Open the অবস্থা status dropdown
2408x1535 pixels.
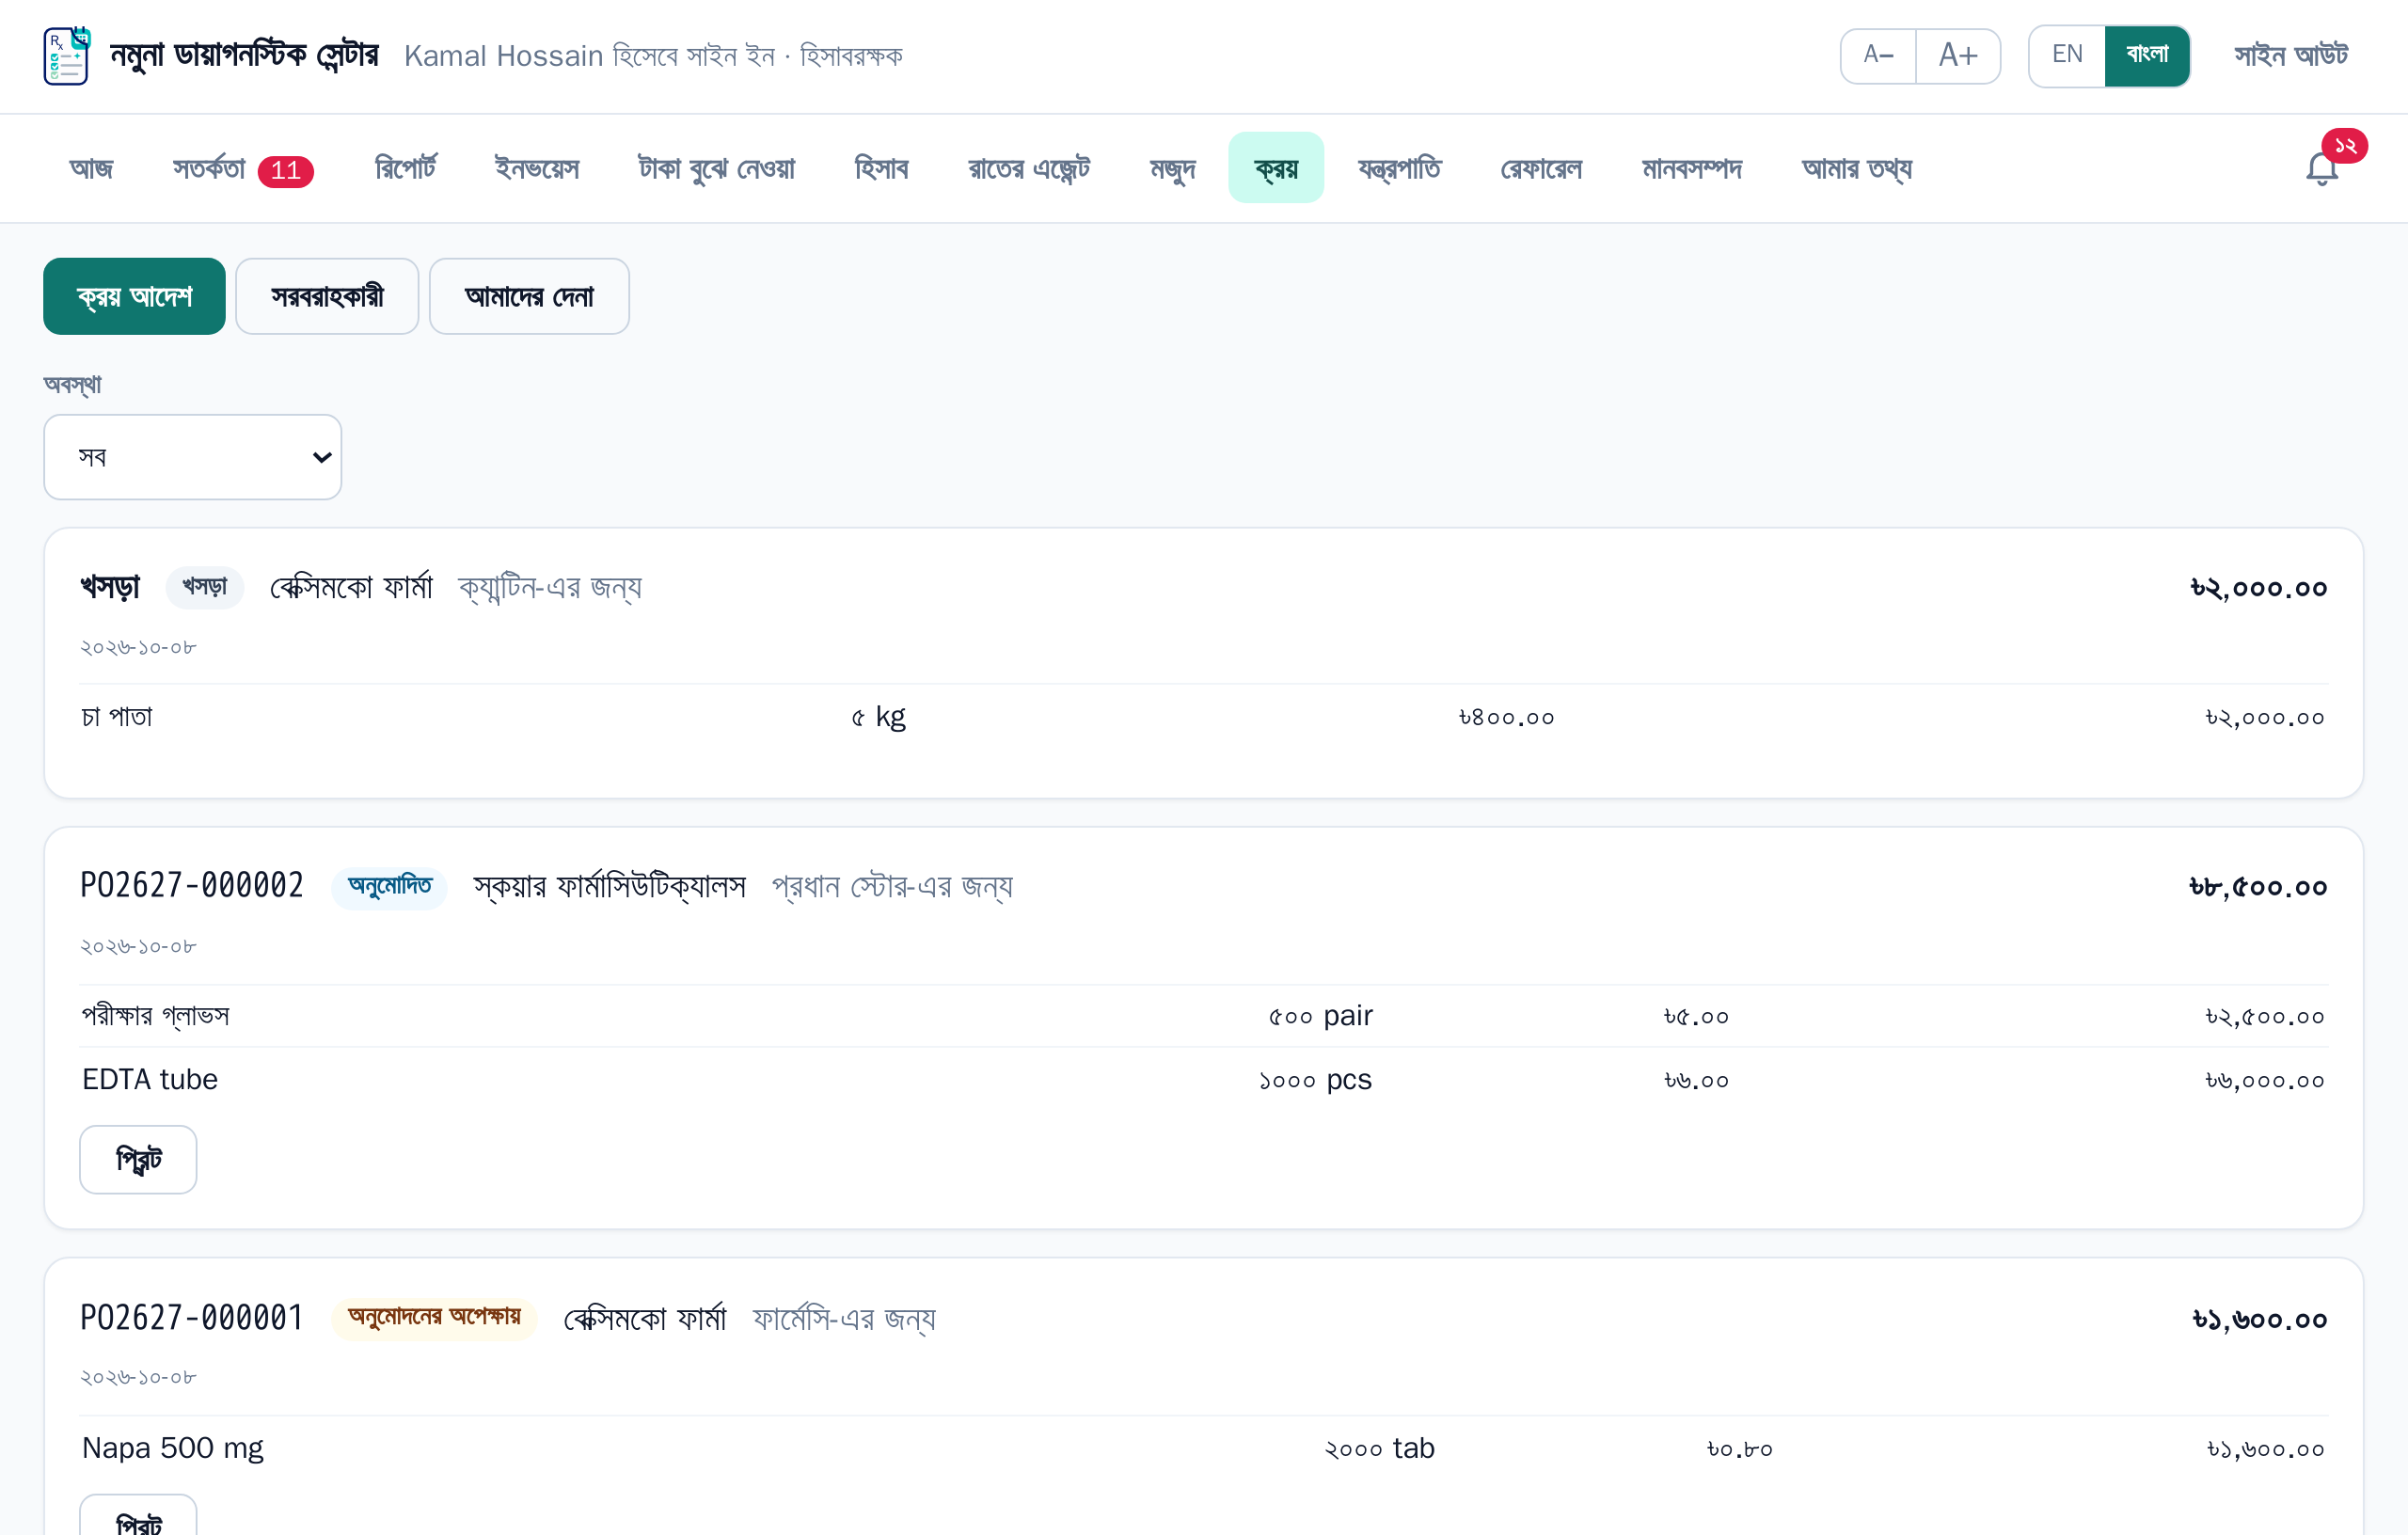193,457
